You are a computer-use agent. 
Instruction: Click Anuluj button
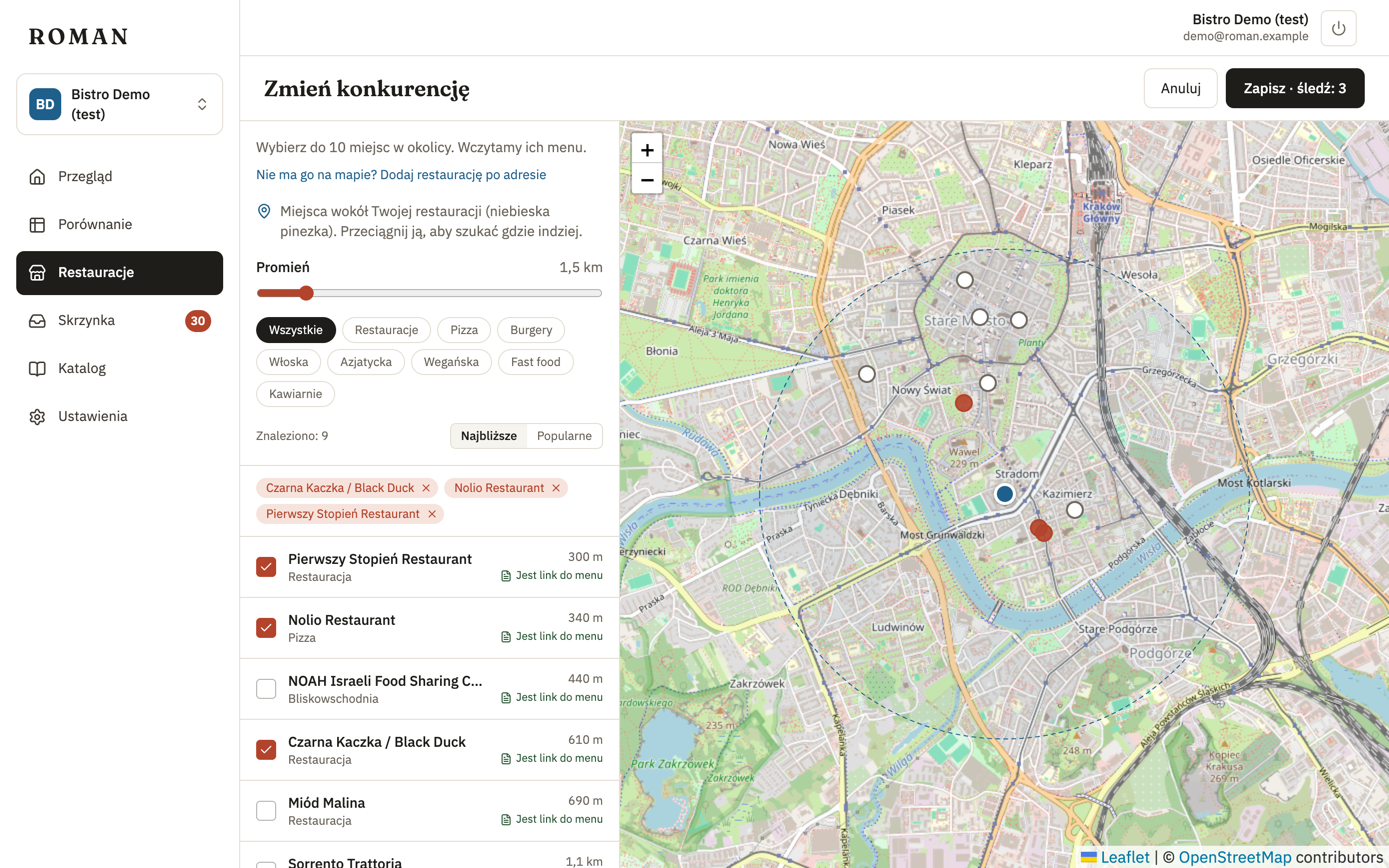click(1180, 88)
